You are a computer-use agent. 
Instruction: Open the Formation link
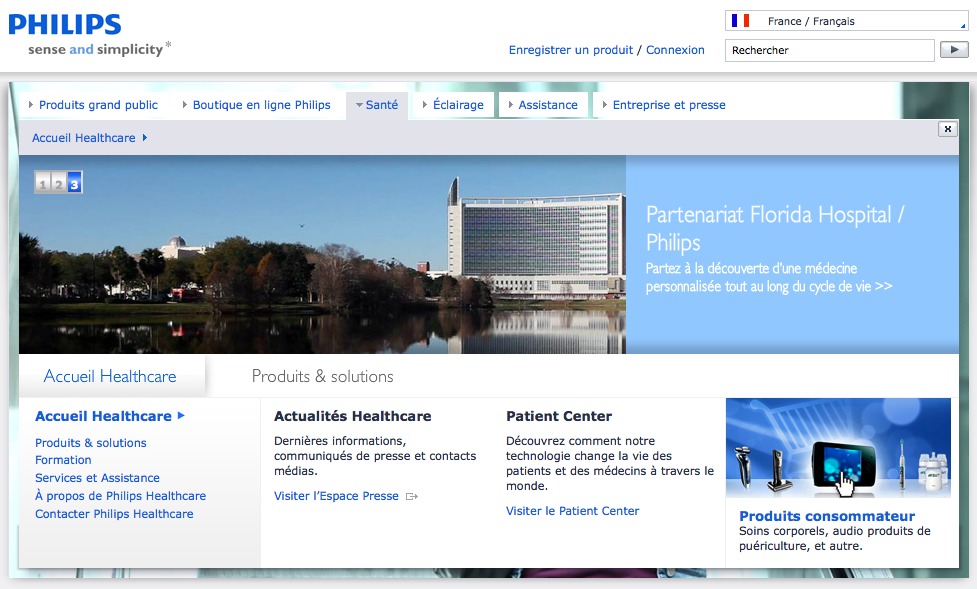(x=63, y=460)
